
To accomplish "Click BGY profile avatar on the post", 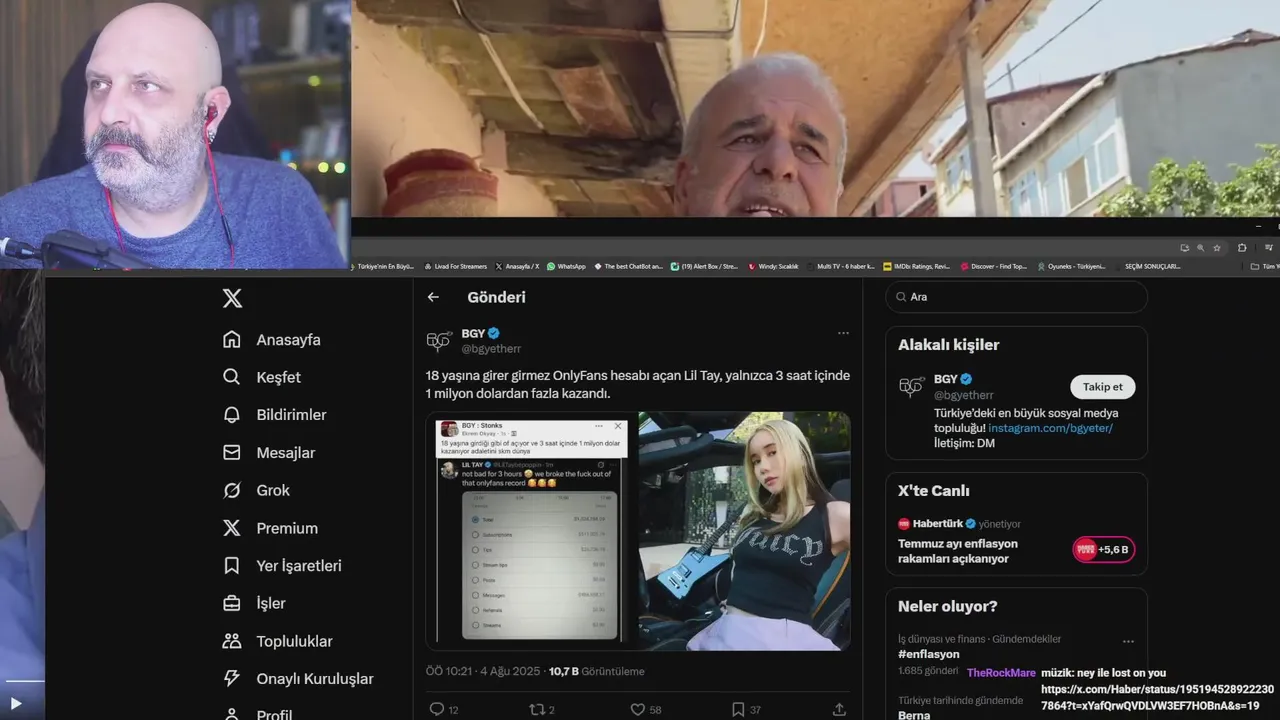I will coord(439,341).
